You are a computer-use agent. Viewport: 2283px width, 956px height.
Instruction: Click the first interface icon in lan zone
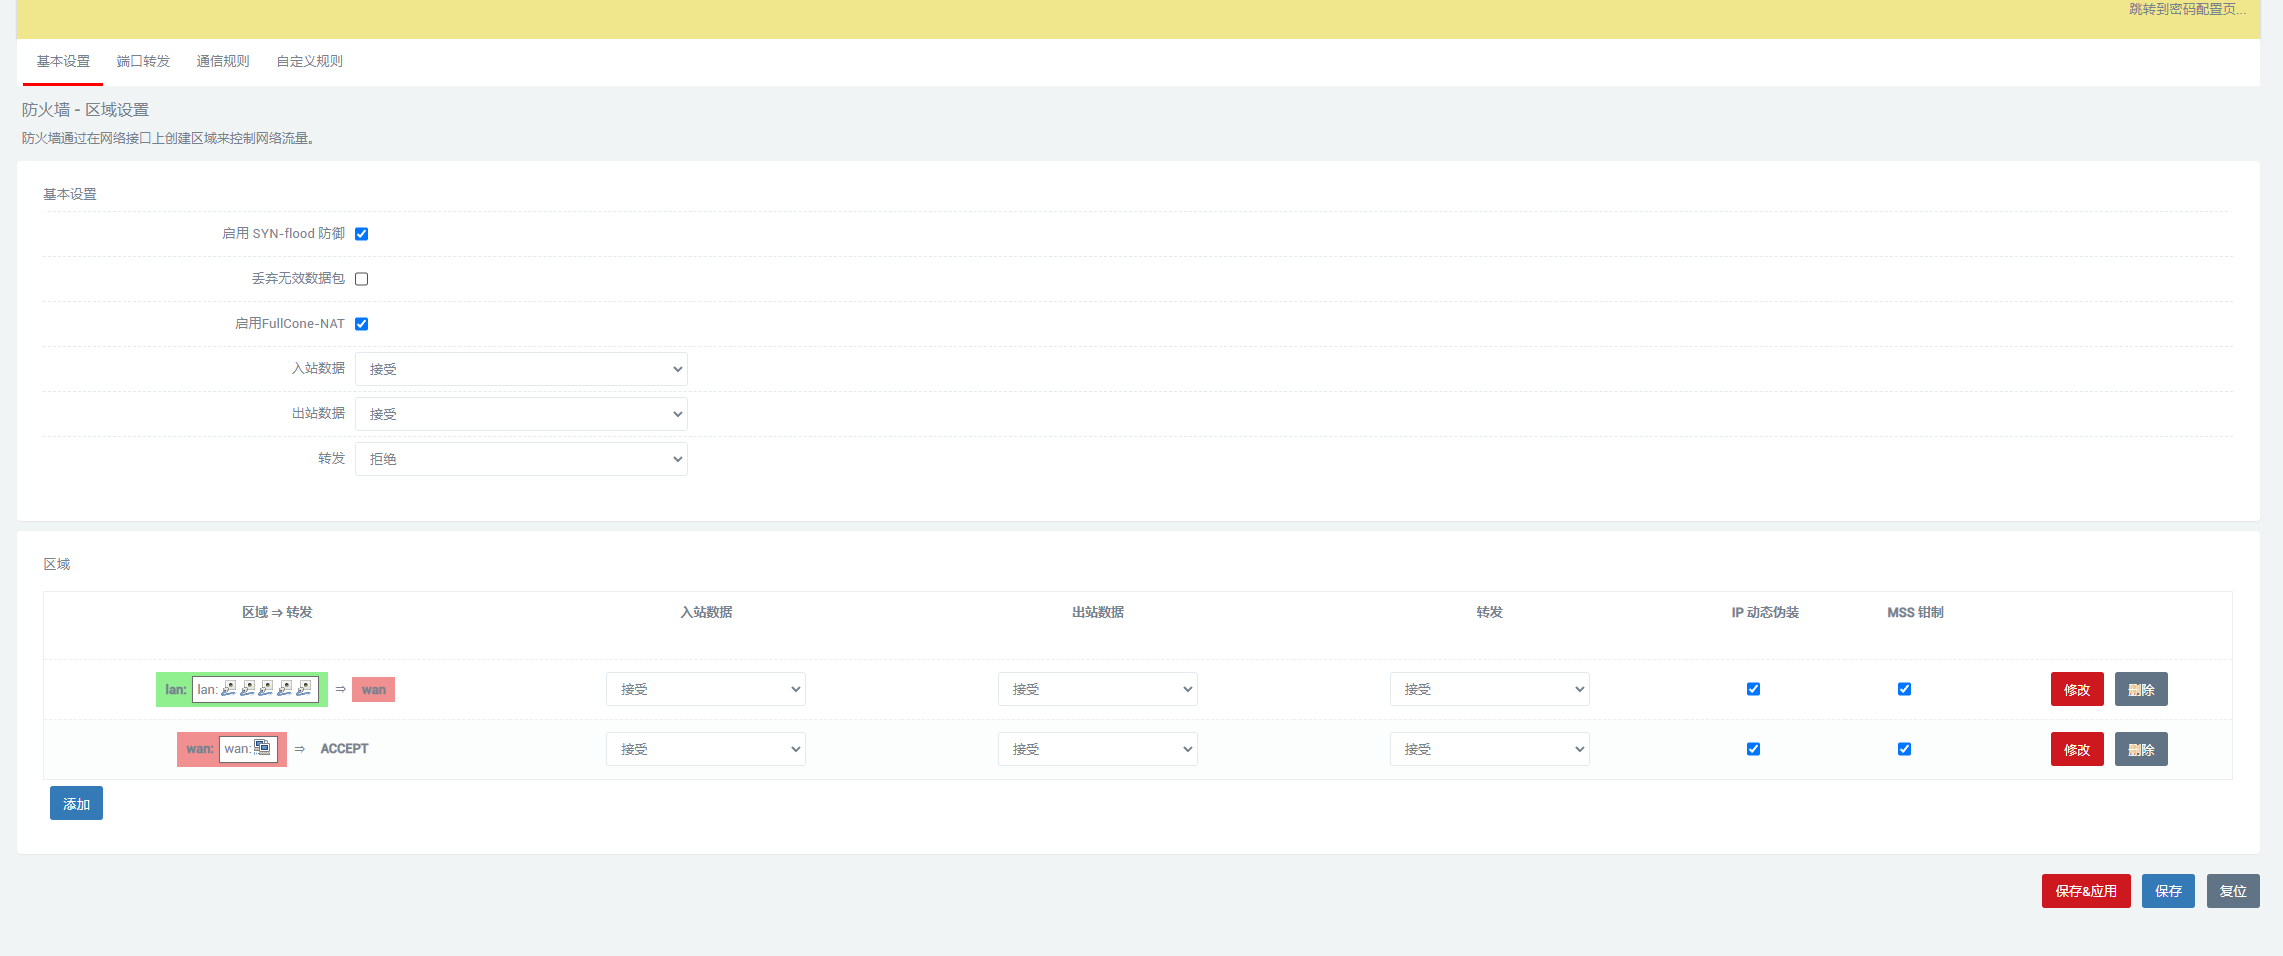coord(229,689)
